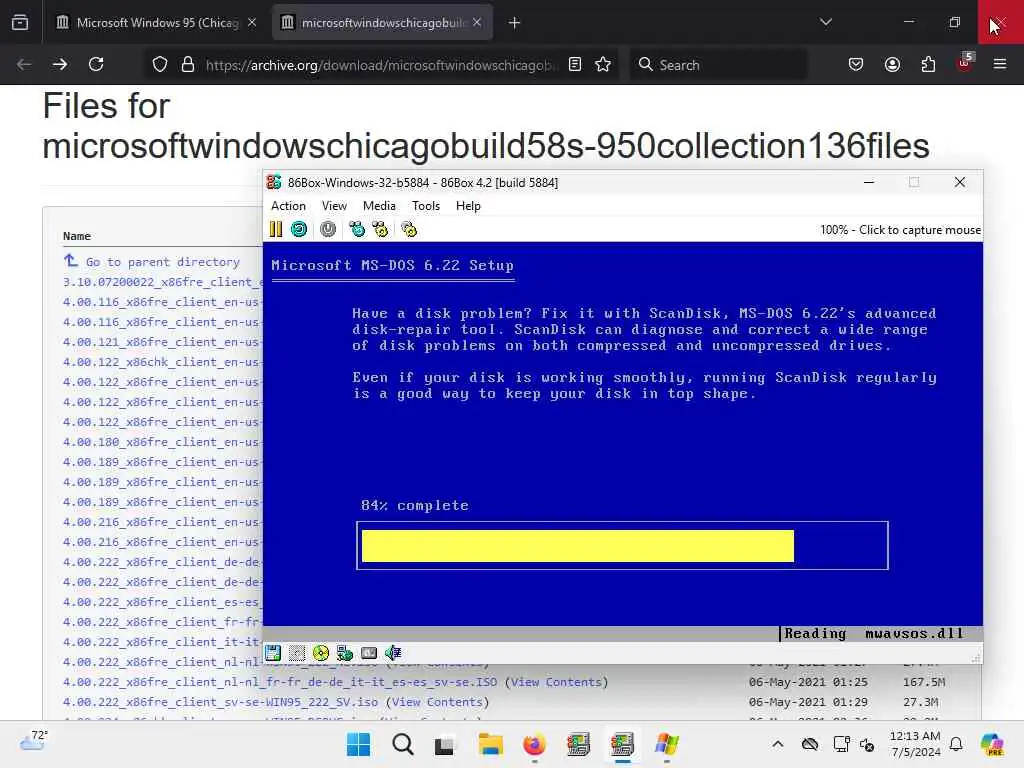View Contents of the nl-nl_fr-fr multi-language ISO
The height and width of the screenshot is (768, 1024).
pyautogui.click(x=556, y=682)
